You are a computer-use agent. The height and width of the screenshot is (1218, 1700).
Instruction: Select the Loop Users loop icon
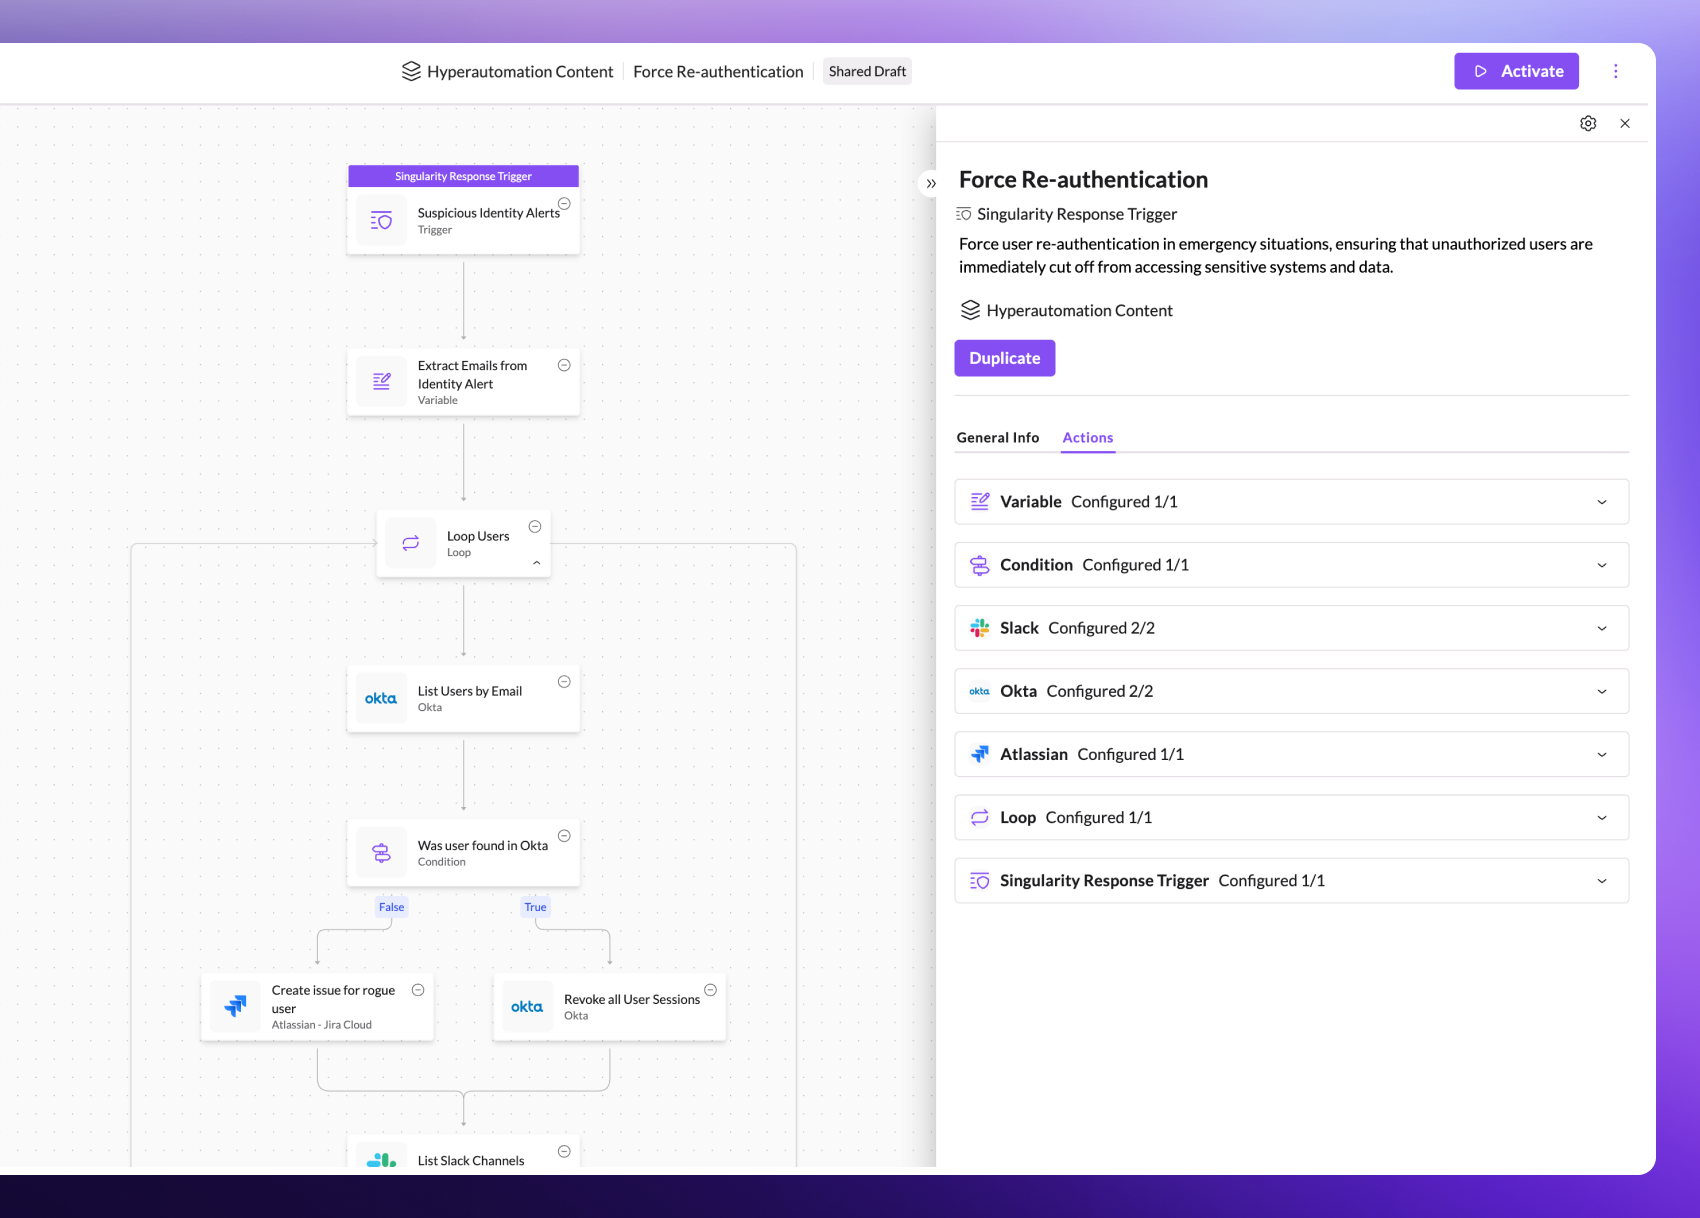click(x=411, y=543)
